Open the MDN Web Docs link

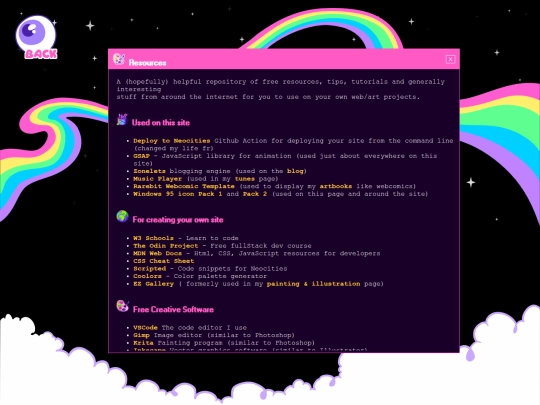coord(157,253)
